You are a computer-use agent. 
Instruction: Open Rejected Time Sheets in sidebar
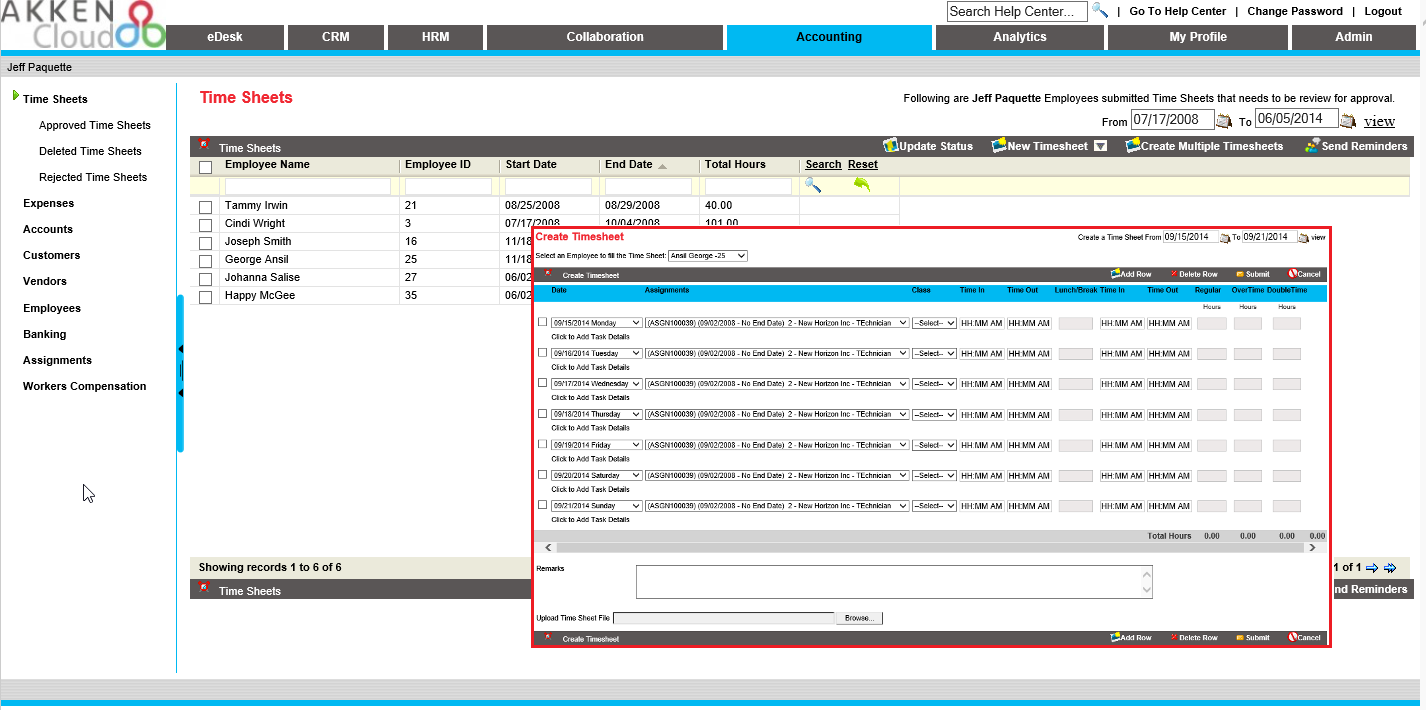[93, 177]
